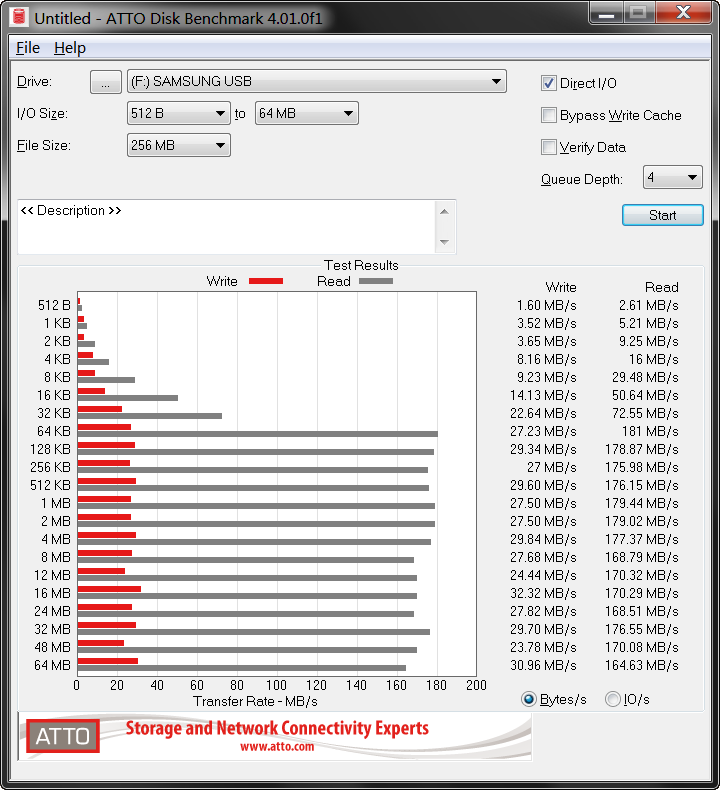Click the Start button

[x=663, y=215]
